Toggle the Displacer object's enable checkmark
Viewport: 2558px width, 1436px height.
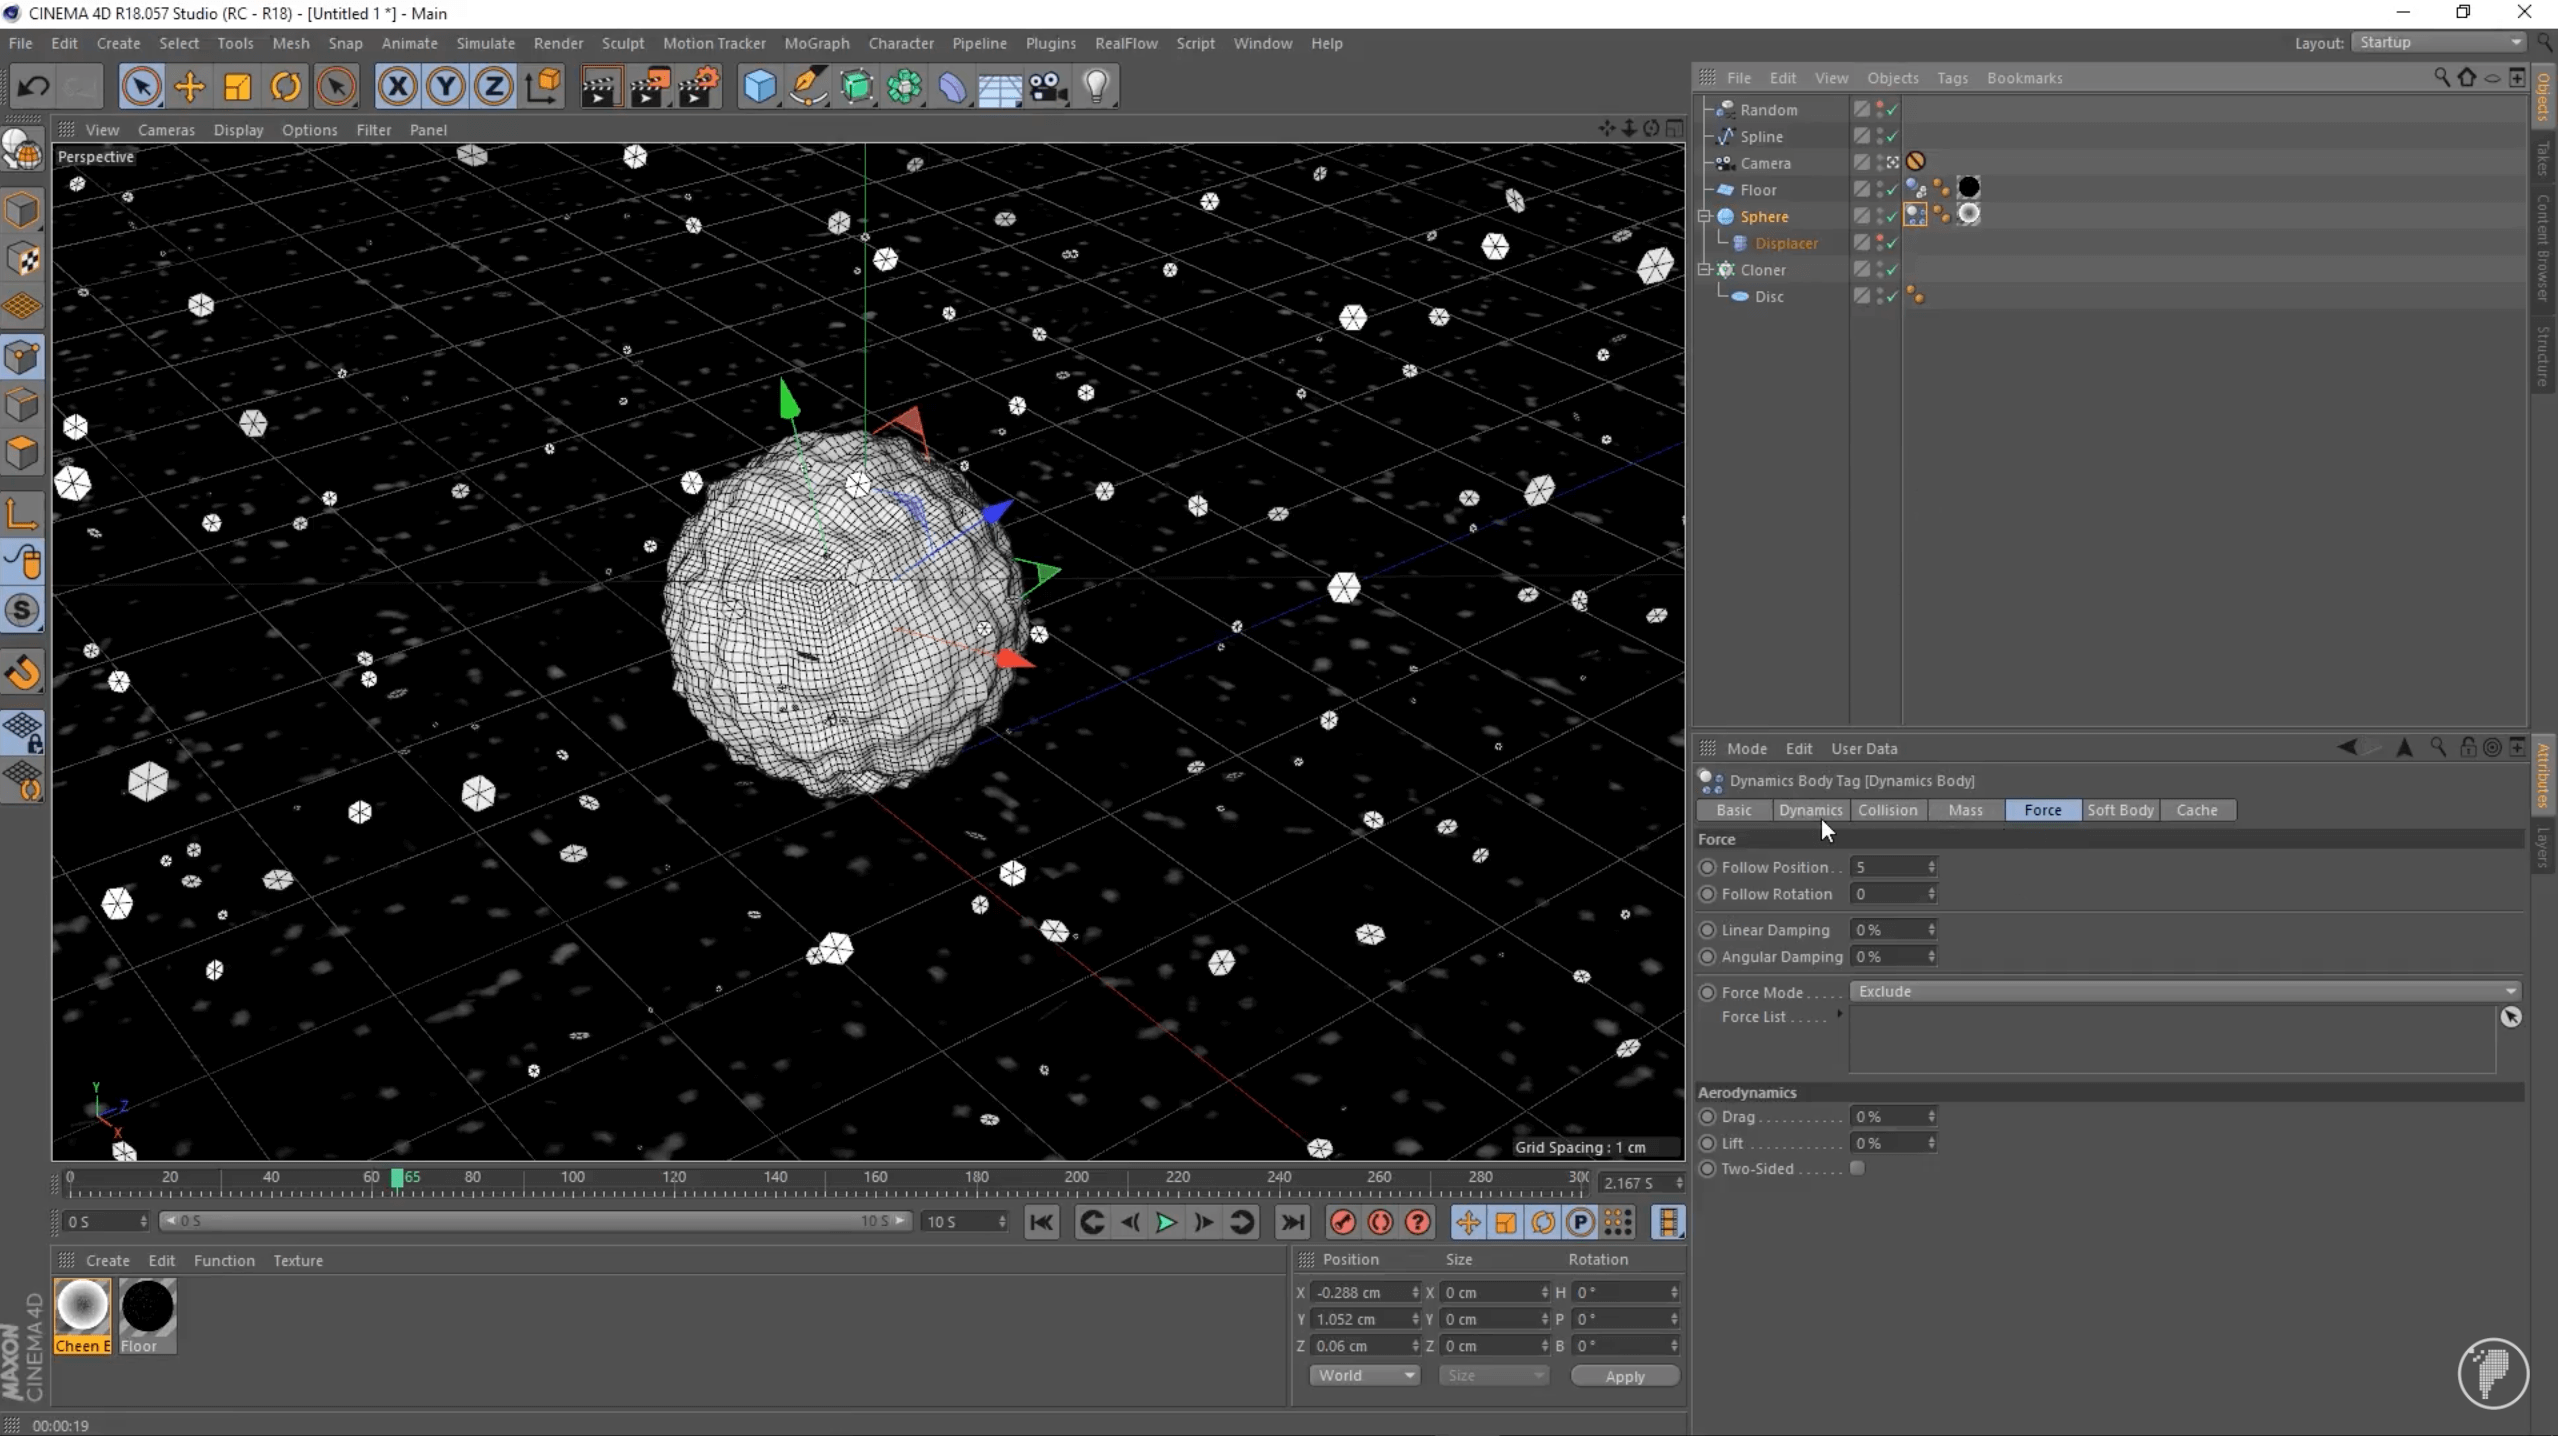[1892, 243]
